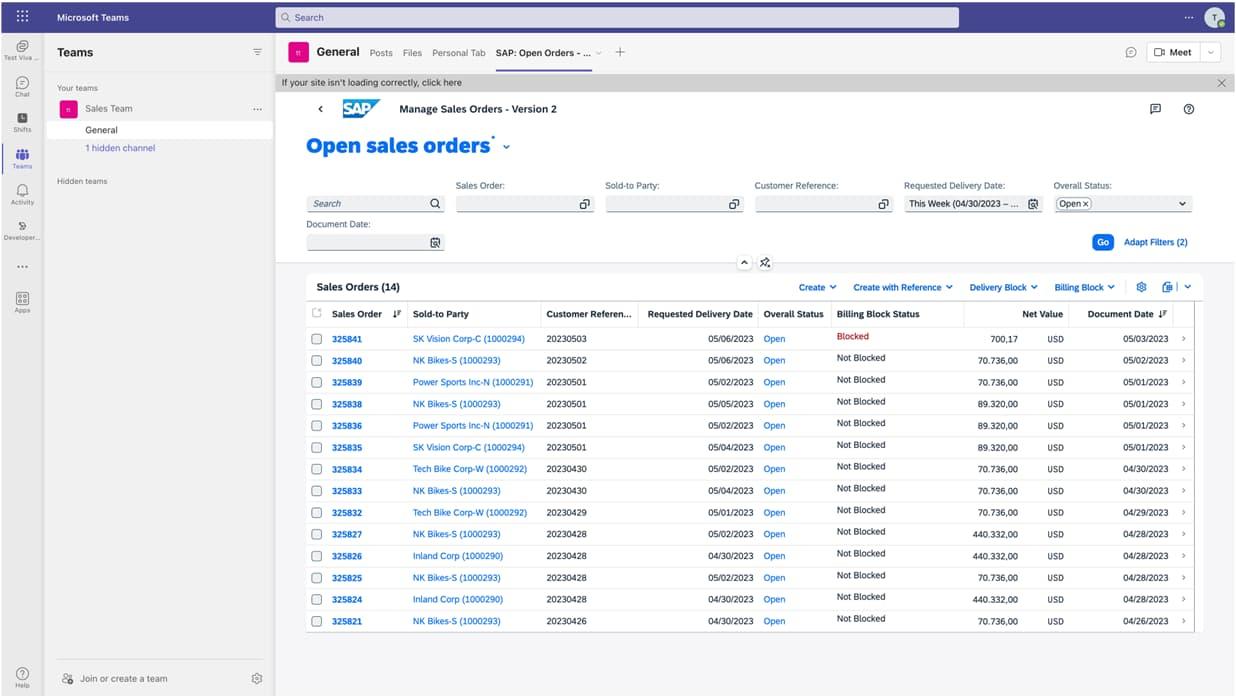
Task: Select the Teams icon in sidebar
Action: point(22,158)
